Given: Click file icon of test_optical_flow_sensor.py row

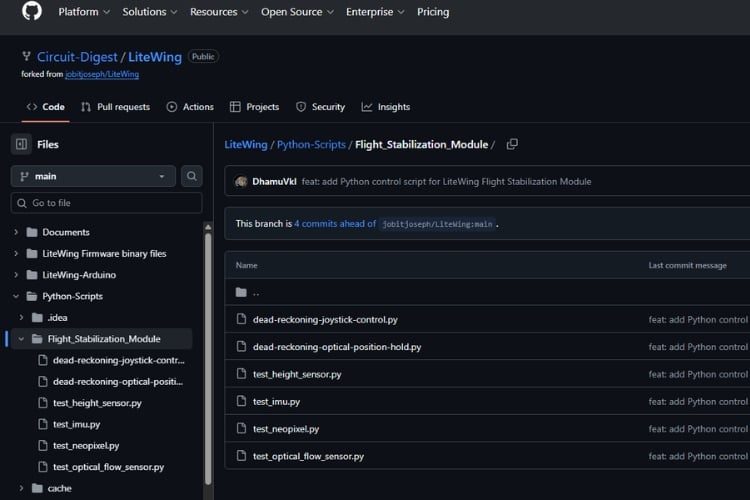Looking at the screenshot, I should (x=241, y=456).
